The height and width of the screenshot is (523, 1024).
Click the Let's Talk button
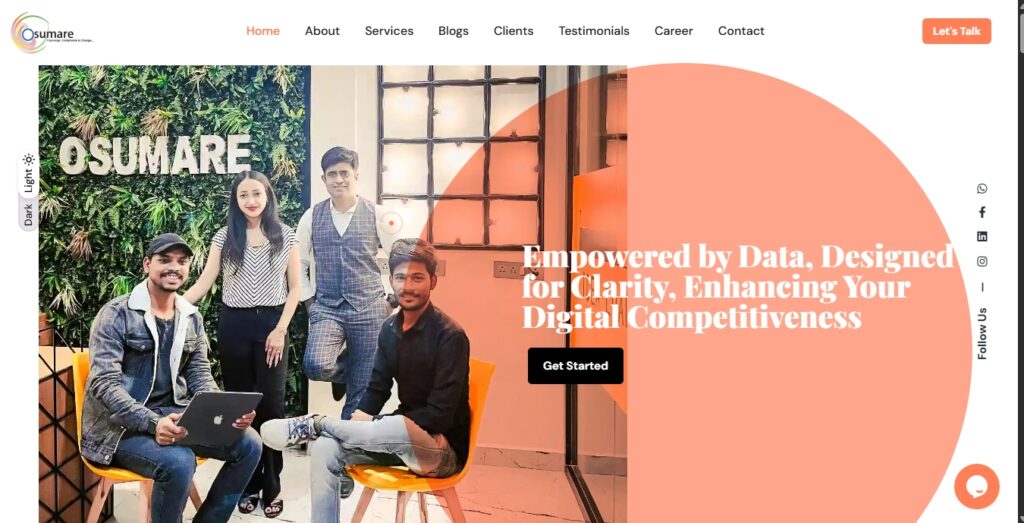[956, 31]
